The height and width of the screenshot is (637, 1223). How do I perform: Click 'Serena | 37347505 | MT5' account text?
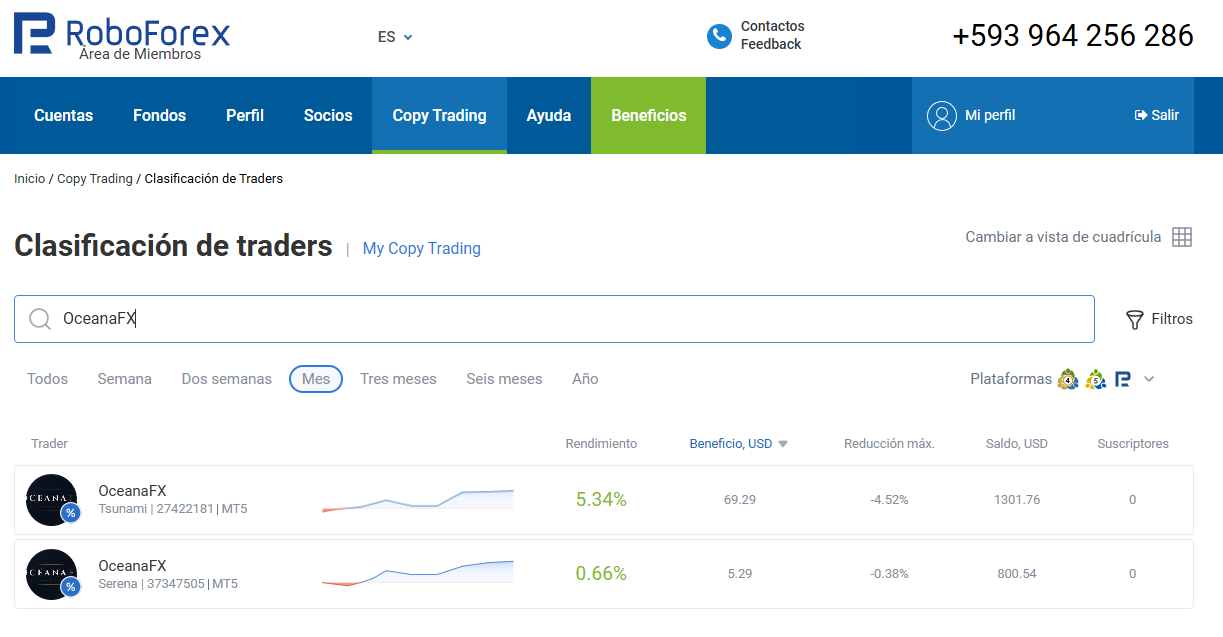click(168, 584)
